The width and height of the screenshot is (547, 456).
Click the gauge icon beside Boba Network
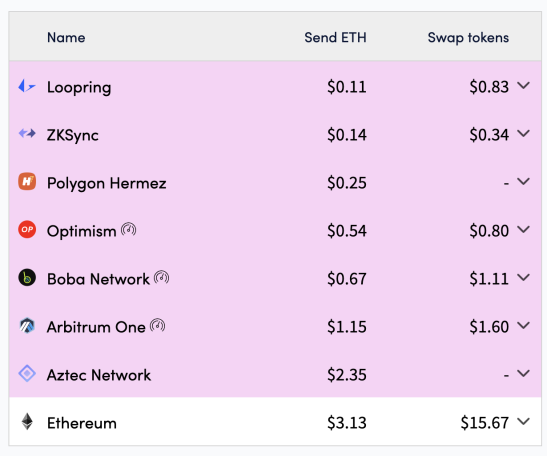162,278
